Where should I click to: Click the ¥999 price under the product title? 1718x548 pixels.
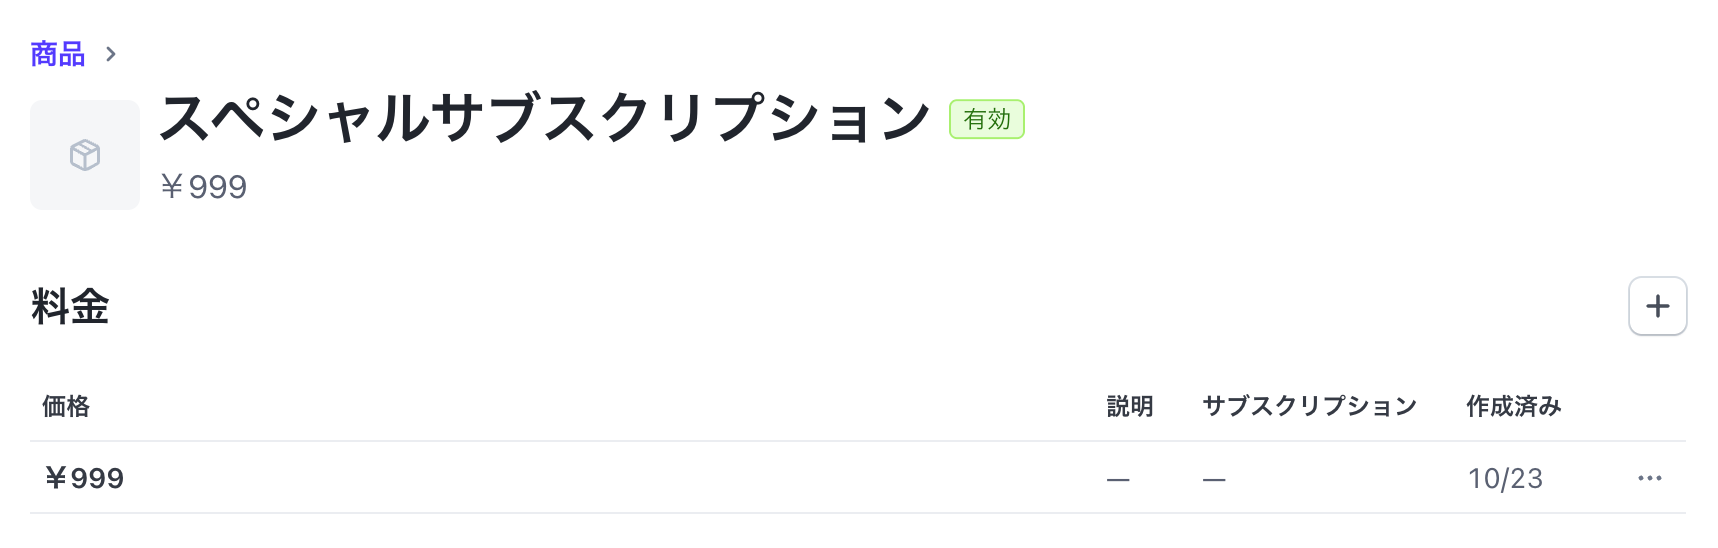coord(204,187)
